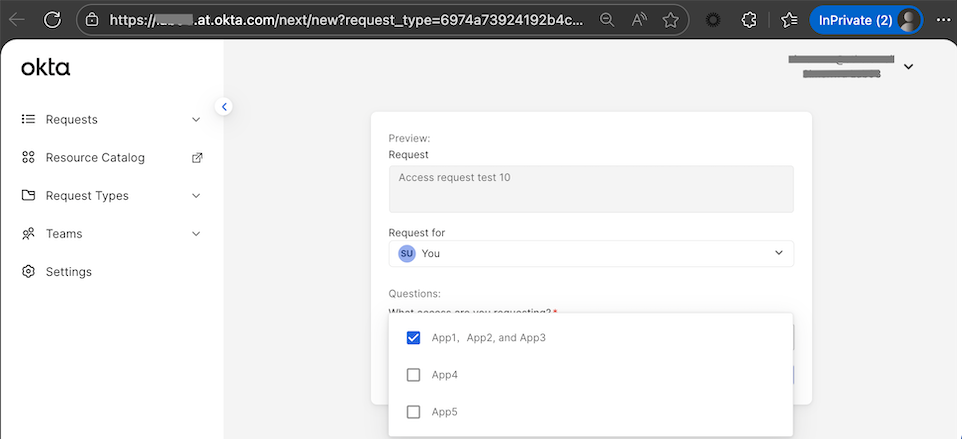Expand the Request Types chevron
The width and height of the screenshot is (962, 439).
196,196
